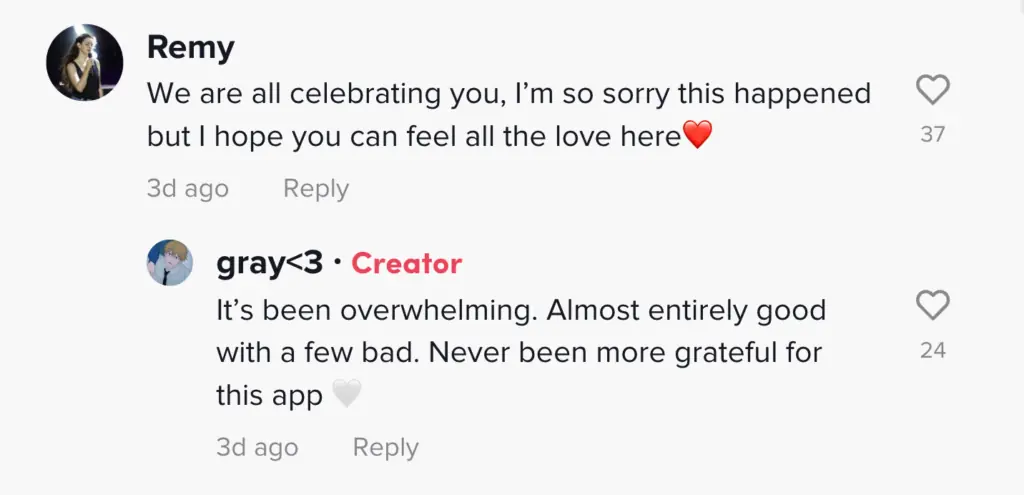Viewport: 1024px width, 495px height.
Task: Click the pink Creator badge
Action: 406,264
